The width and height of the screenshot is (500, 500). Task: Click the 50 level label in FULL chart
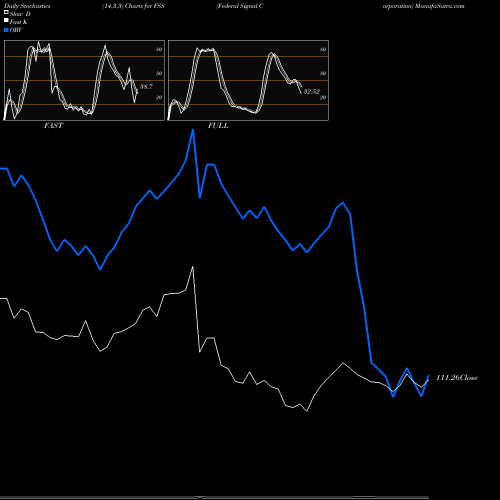[323, 73]
